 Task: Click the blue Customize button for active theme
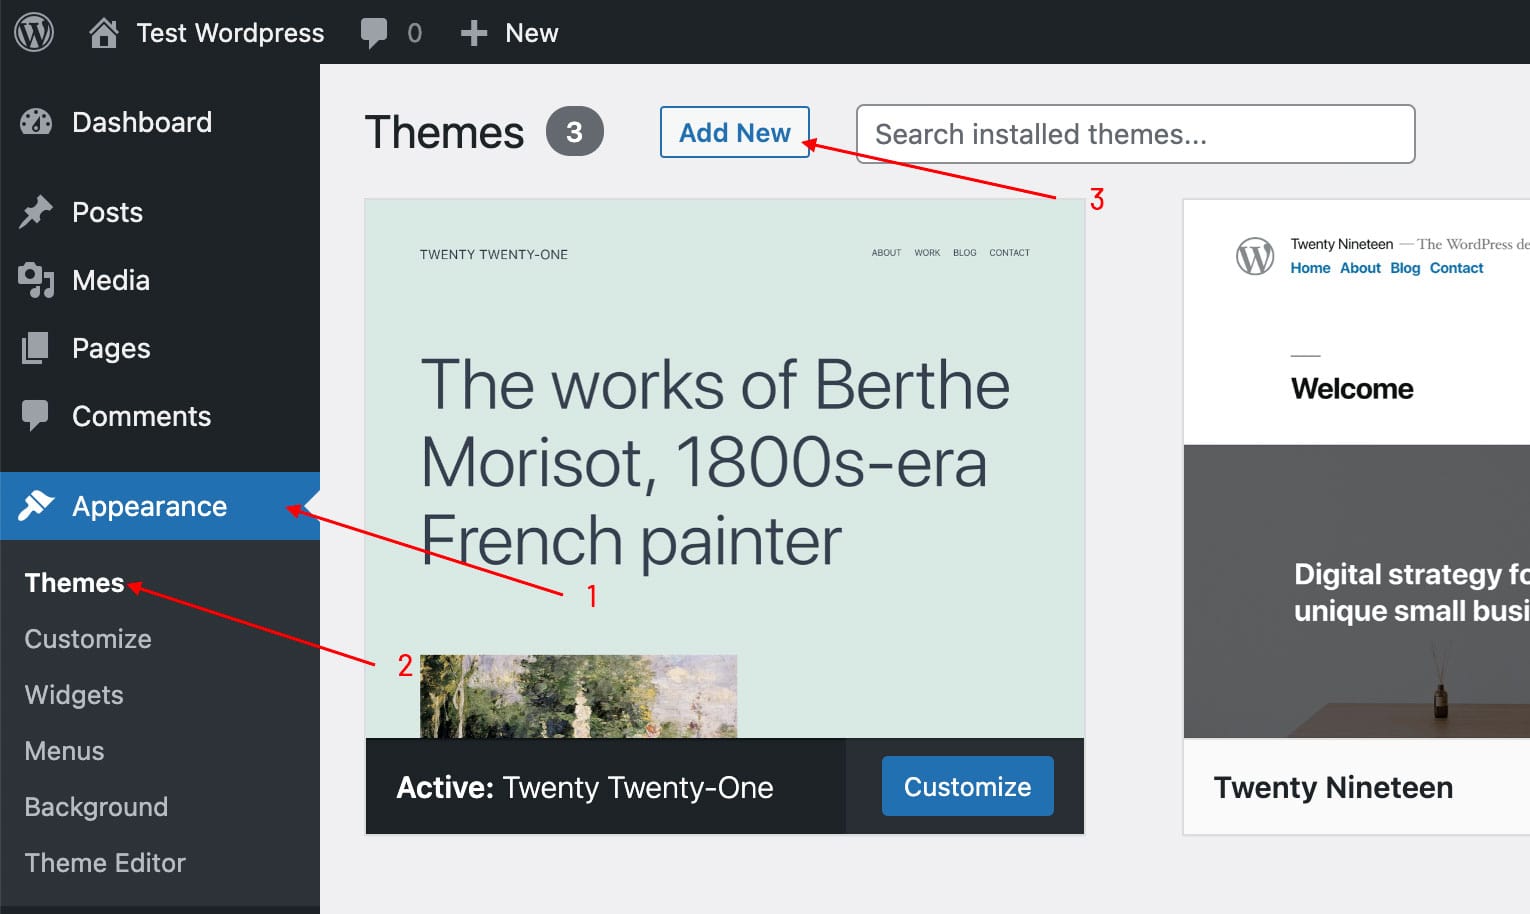point(967,787)
